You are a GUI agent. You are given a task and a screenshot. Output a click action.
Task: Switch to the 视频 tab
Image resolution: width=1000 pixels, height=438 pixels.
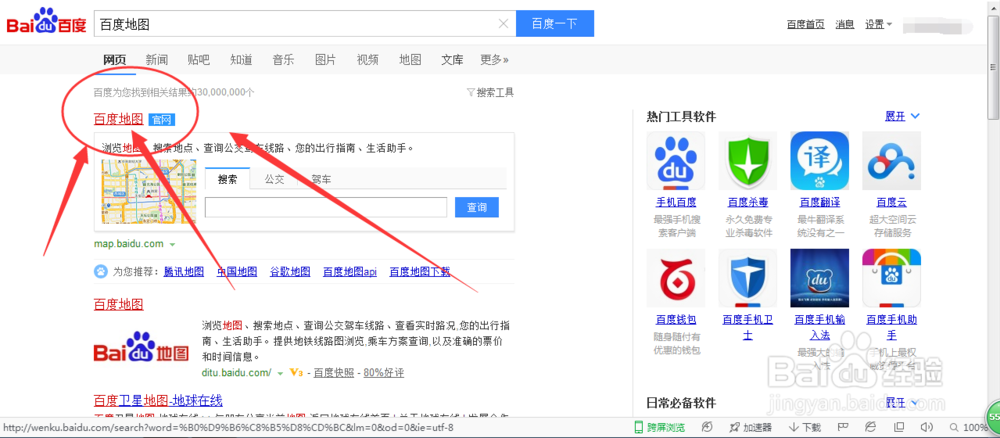click(367, 60)
